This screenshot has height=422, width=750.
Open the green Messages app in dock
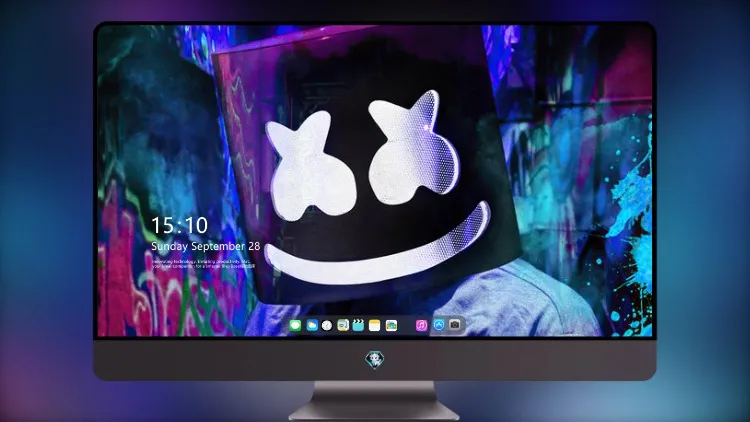pos(295,325)
